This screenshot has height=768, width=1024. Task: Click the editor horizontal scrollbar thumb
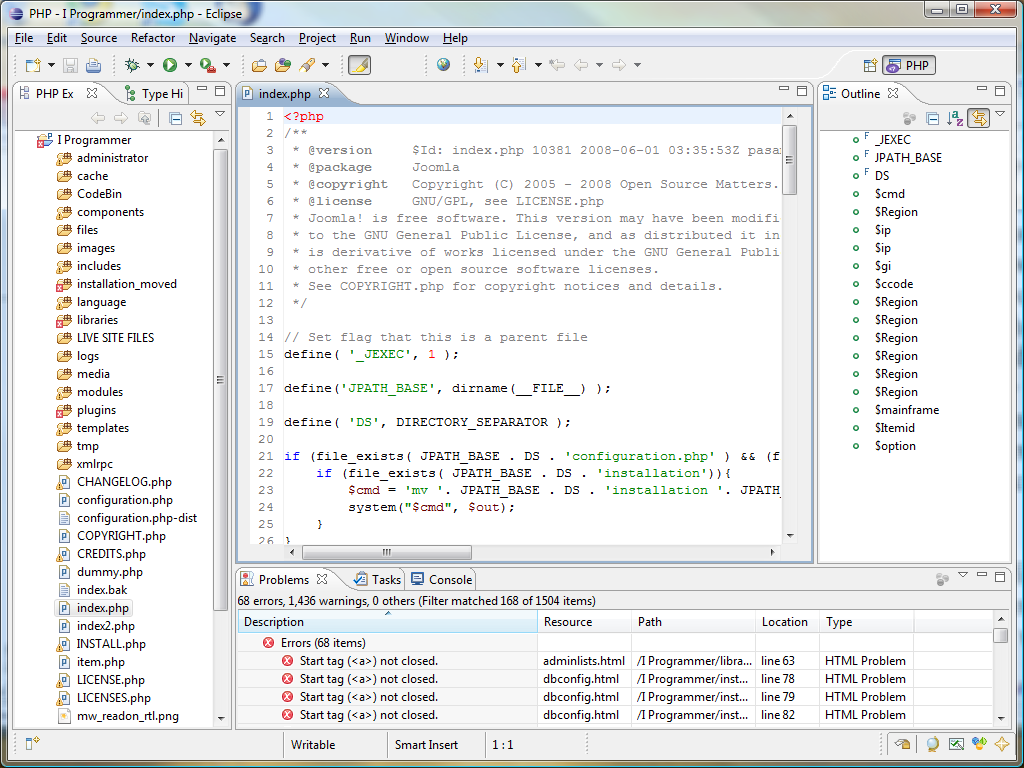(x=387, y=552)
